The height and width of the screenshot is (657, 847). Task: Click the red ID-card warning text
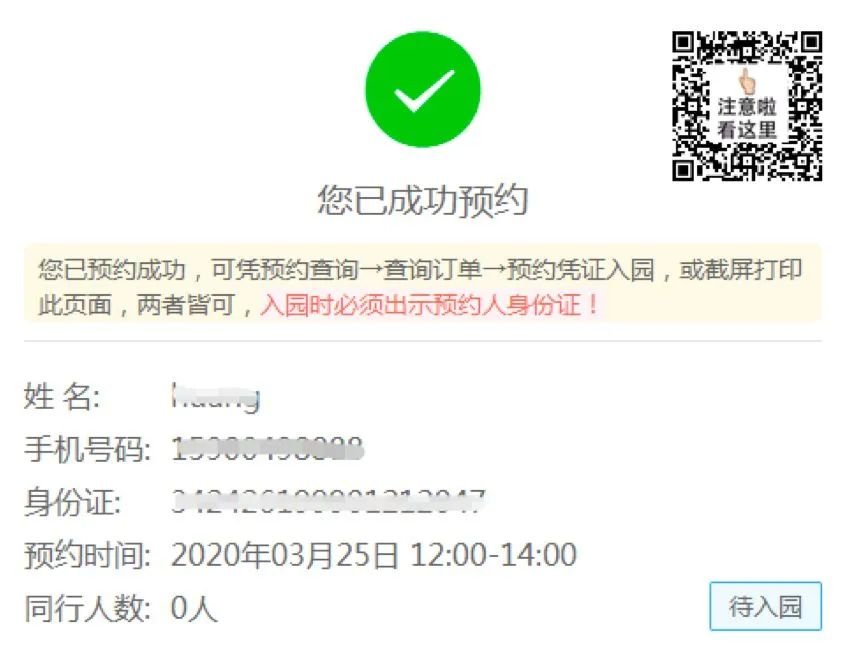tap(429, 305)
